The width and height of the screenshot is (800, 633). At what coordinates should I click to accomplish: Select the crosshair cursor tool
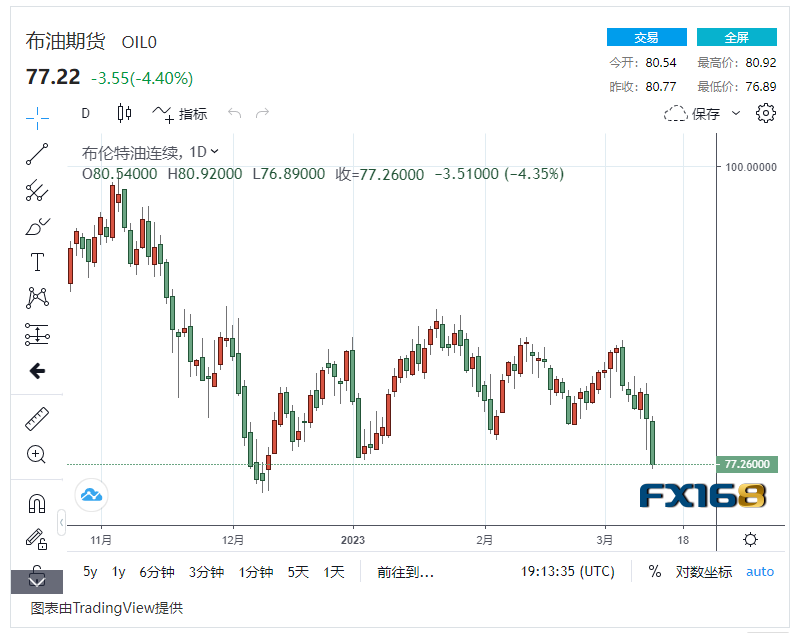(x=37, y=118)
